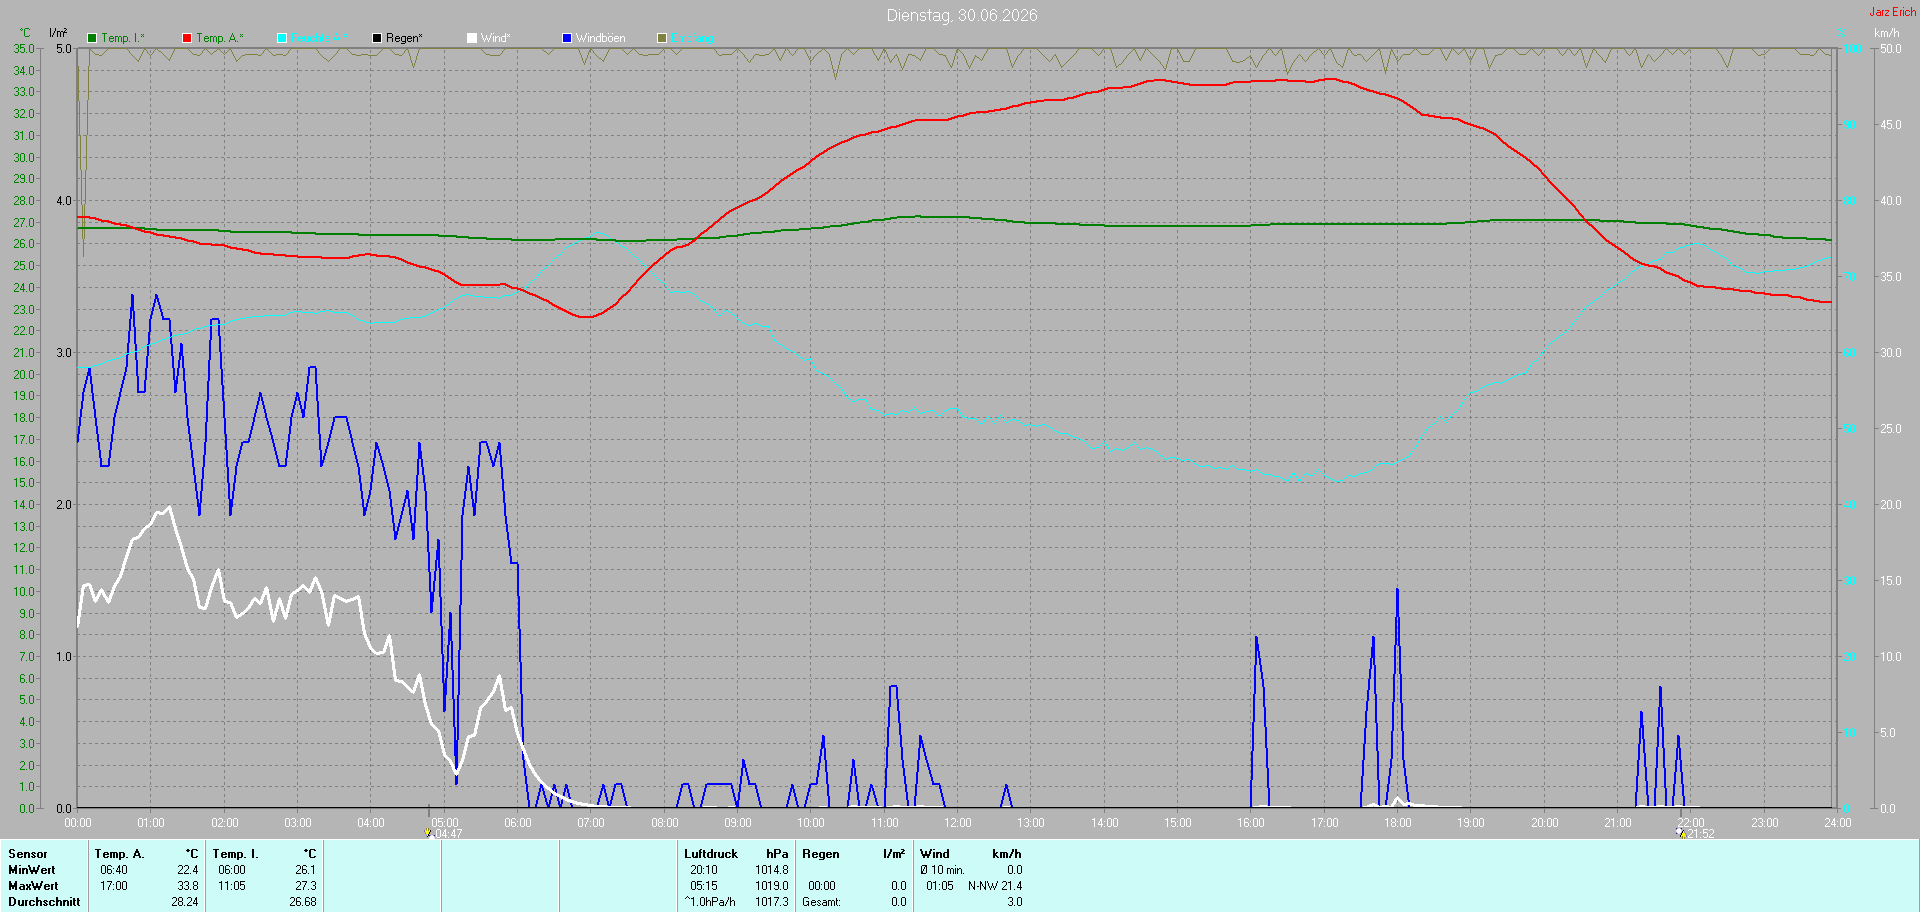Click the '24:00' time axis label

point(1838,823)
